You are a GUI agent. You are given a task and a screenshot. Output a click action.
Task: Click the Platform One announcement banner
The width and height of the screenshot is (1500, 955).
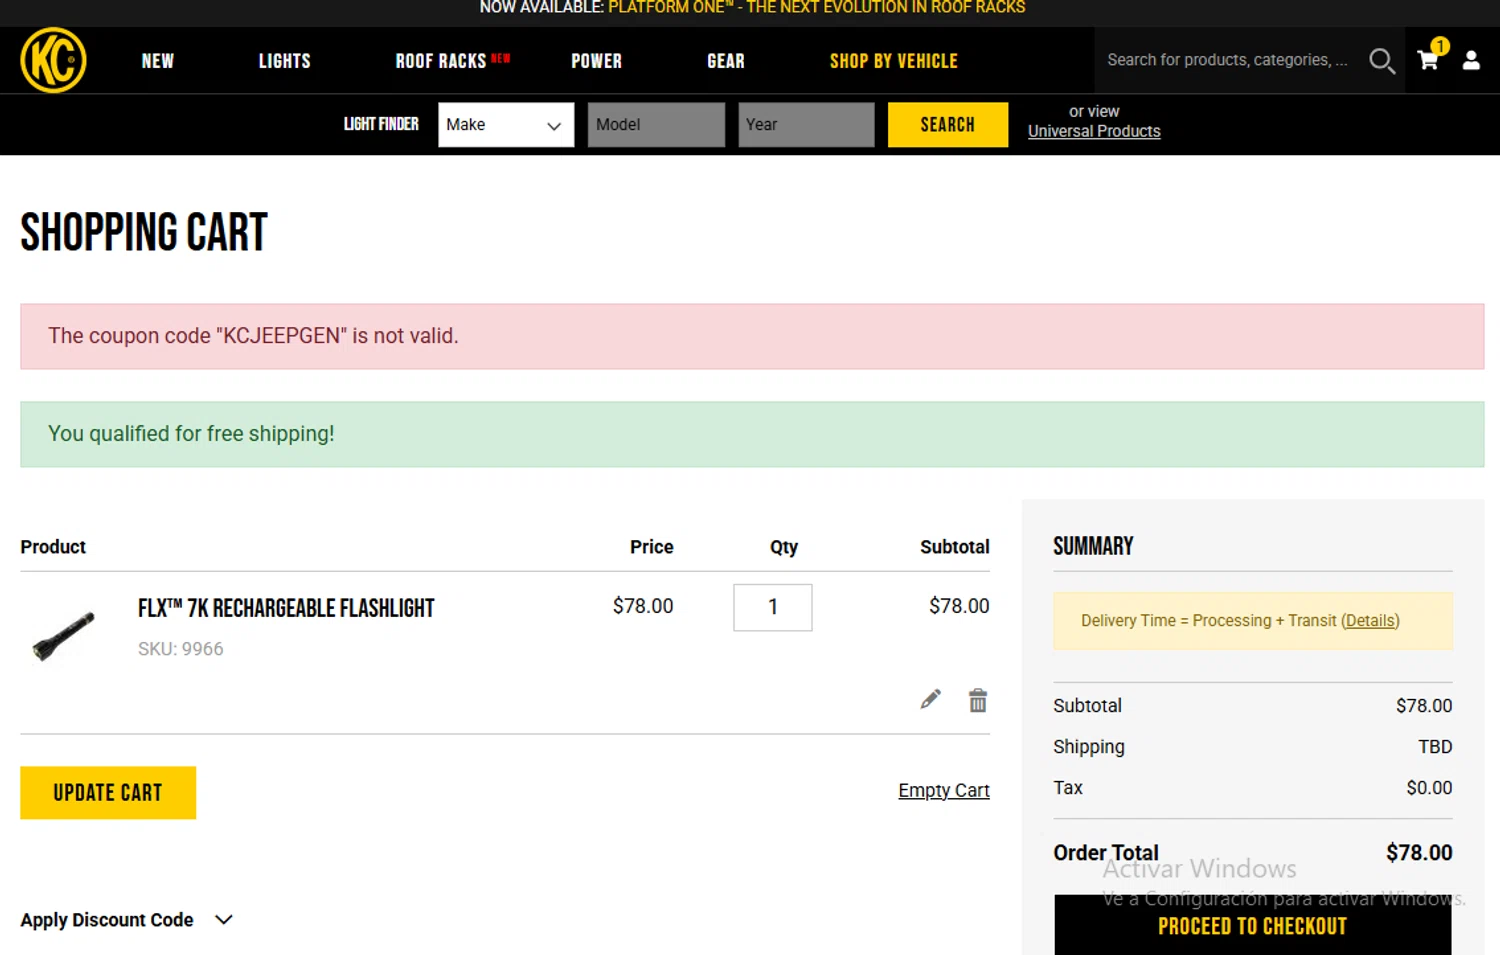752,8
